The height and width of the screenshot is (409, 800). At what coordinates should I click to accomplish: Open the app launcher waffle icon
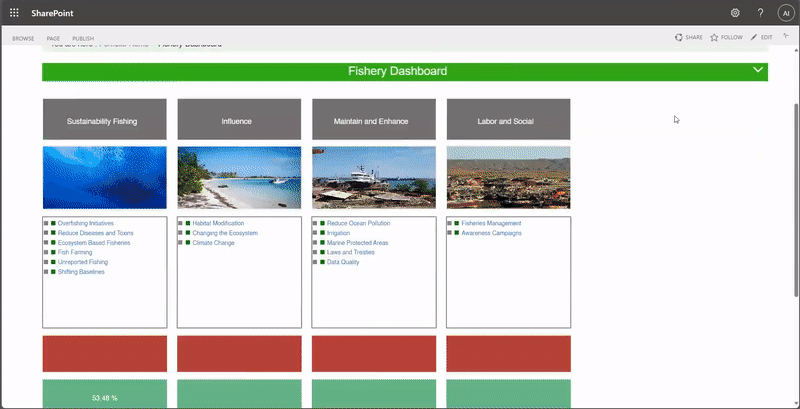(14, 13)
